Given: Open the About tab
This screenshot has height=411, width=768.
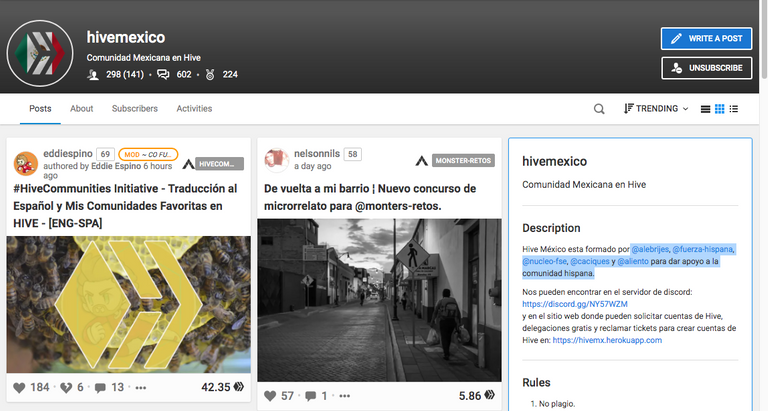Looking at the screenshot, I should point(81,109).
